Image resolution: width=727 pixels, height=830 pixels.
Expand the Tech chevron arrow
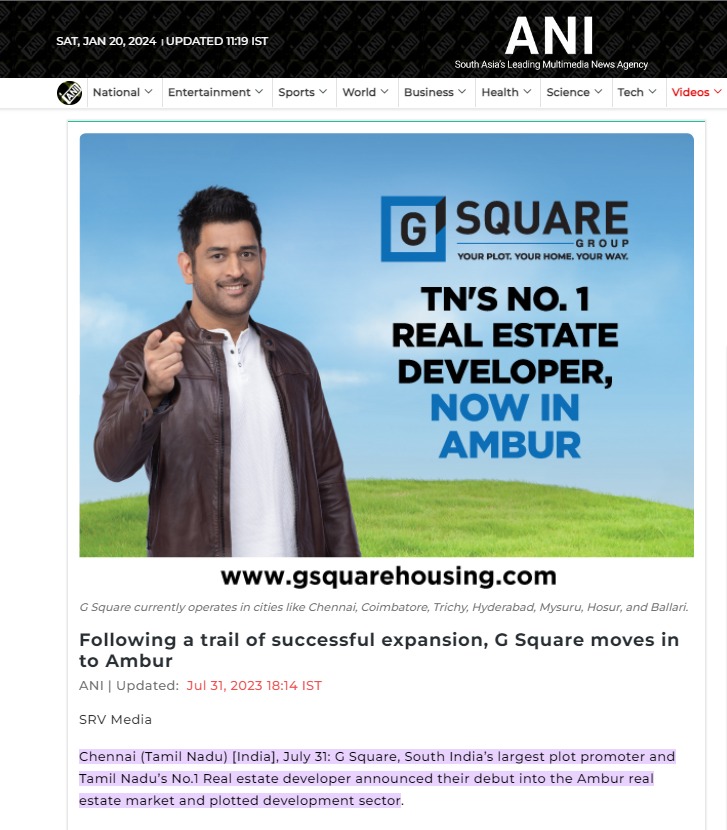tap(652, 92)
